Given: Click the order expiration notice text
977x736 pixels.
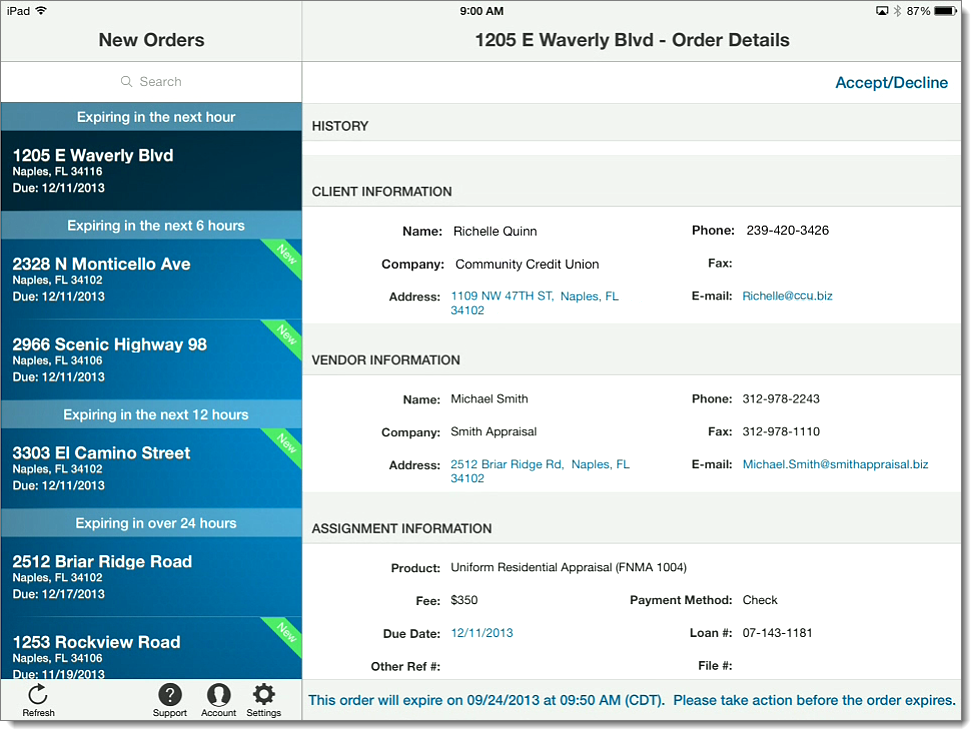Looking at the screenshot, I should tap(632, 700).
